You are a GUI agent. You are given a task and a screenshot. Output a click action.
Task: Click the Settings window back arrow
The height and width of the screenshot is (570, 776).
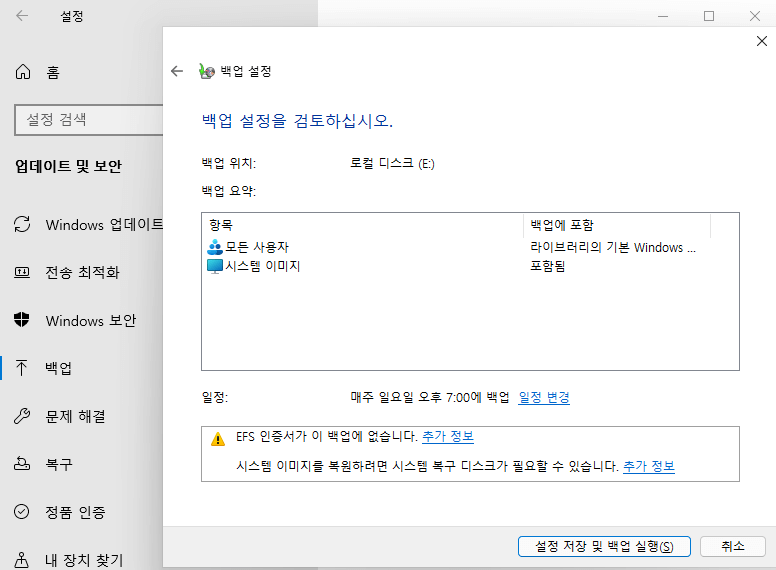(22, 16)
